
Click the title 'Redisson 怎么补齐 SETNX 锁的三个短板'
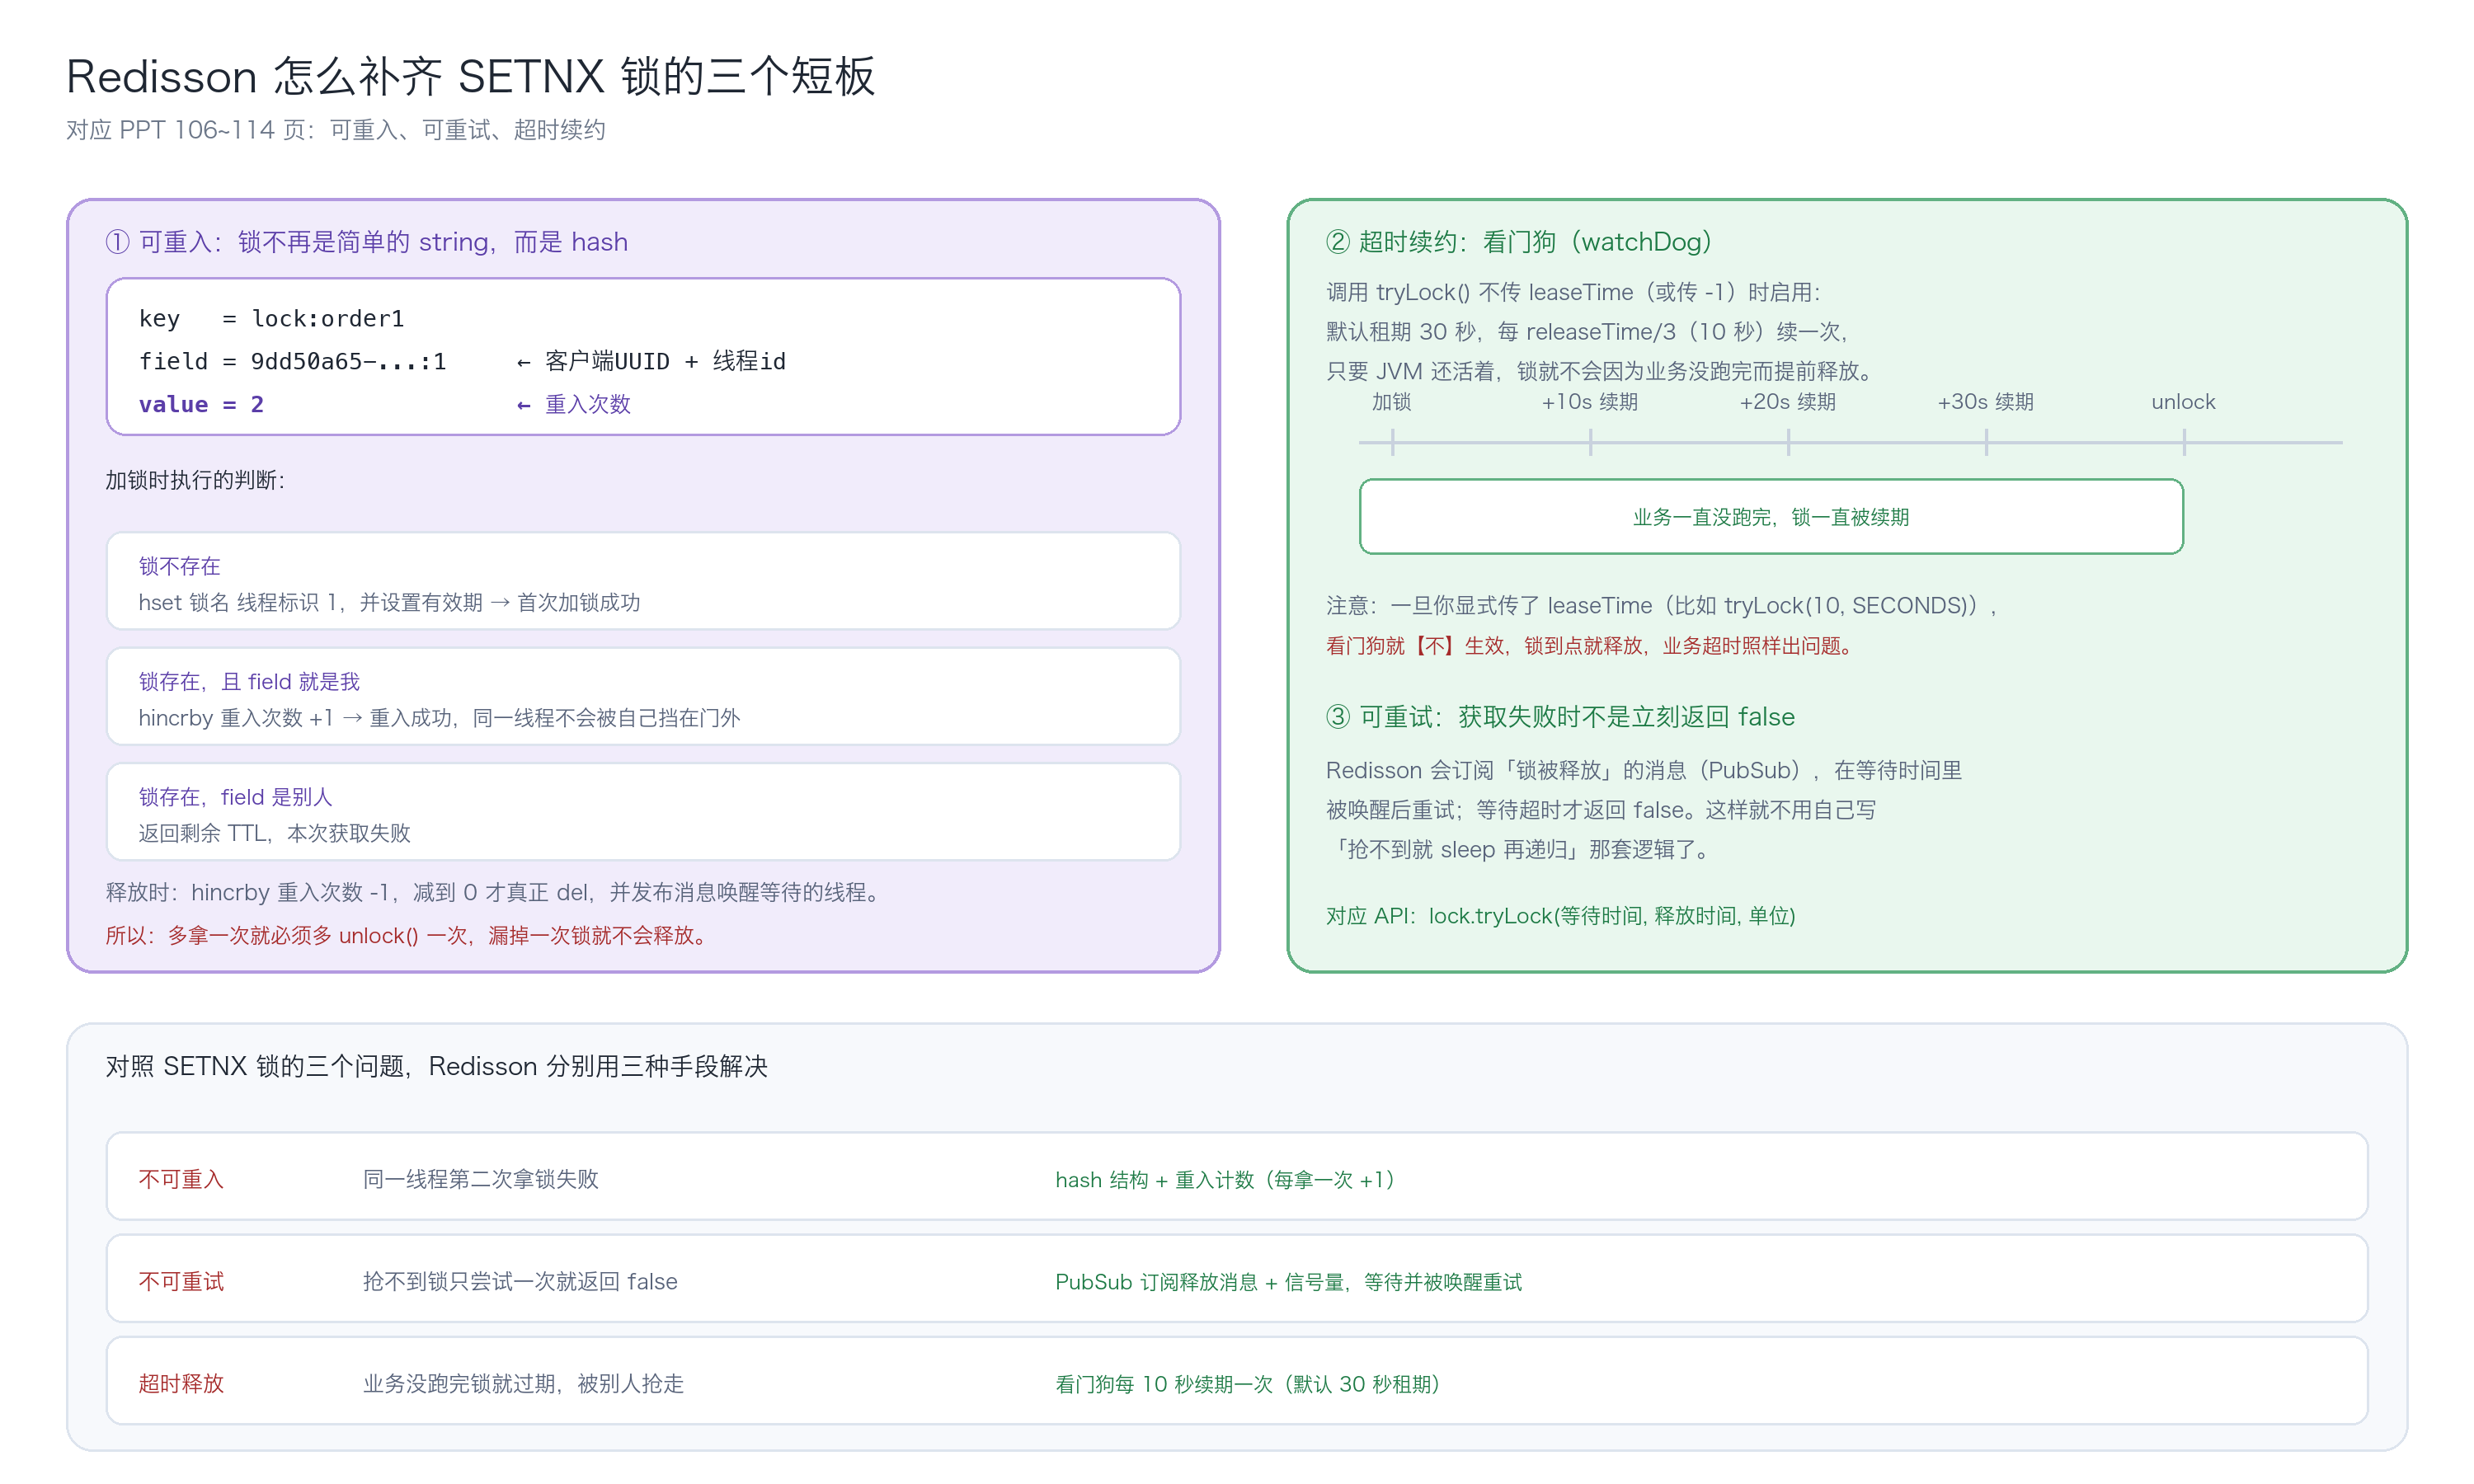point(470,76)
